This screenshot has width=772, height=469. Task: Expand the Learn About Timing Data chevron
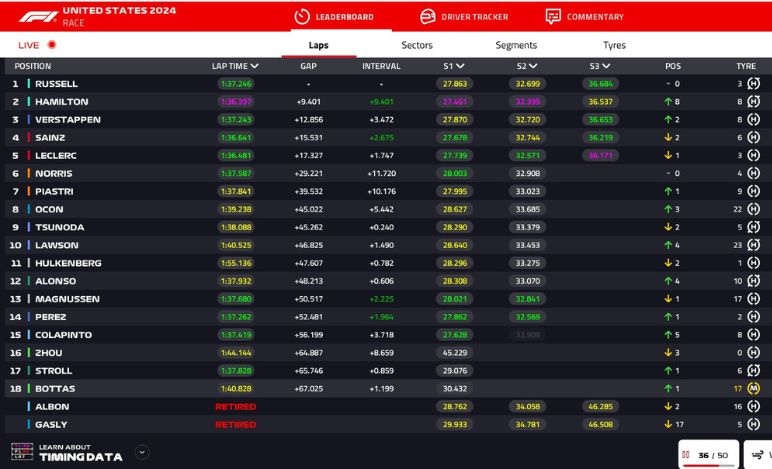tap(142, 452)
